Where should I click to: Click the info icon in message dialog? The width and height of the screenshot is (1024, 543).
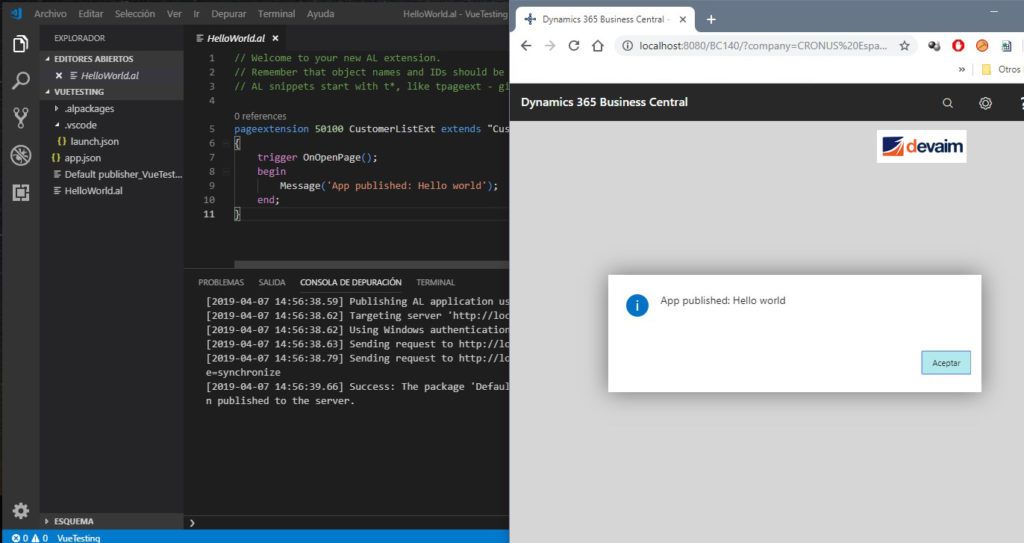(x=637, y=305)
